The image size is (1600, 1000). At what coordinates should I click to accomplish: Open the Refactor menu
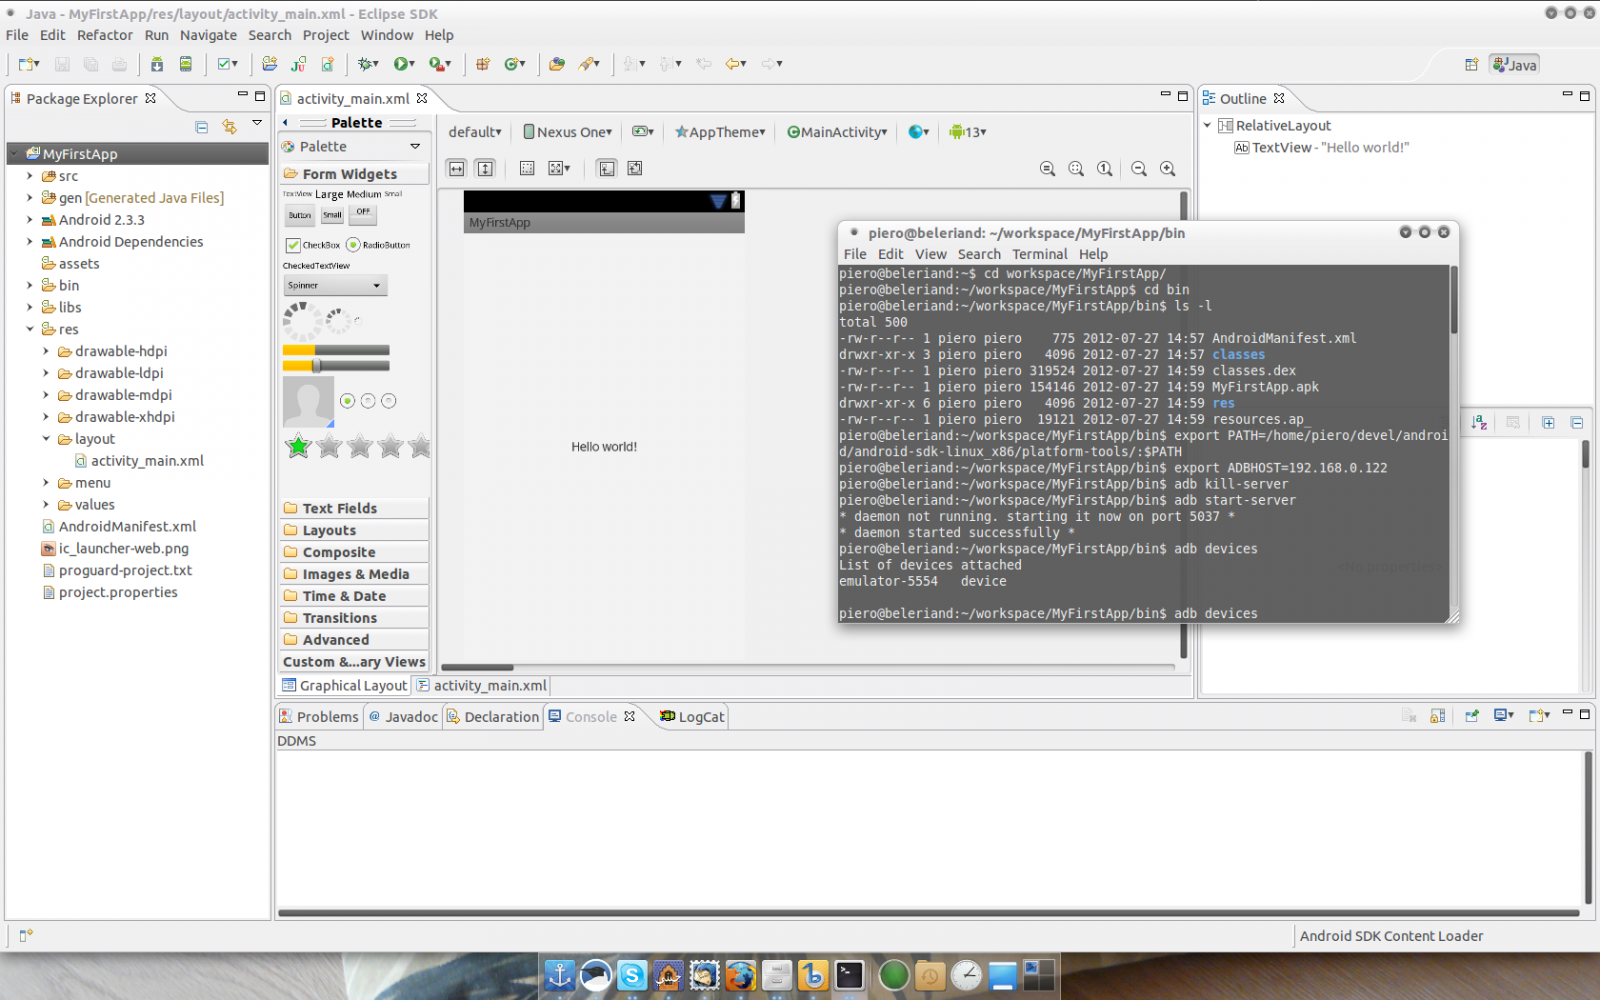(x=104, y=35)
